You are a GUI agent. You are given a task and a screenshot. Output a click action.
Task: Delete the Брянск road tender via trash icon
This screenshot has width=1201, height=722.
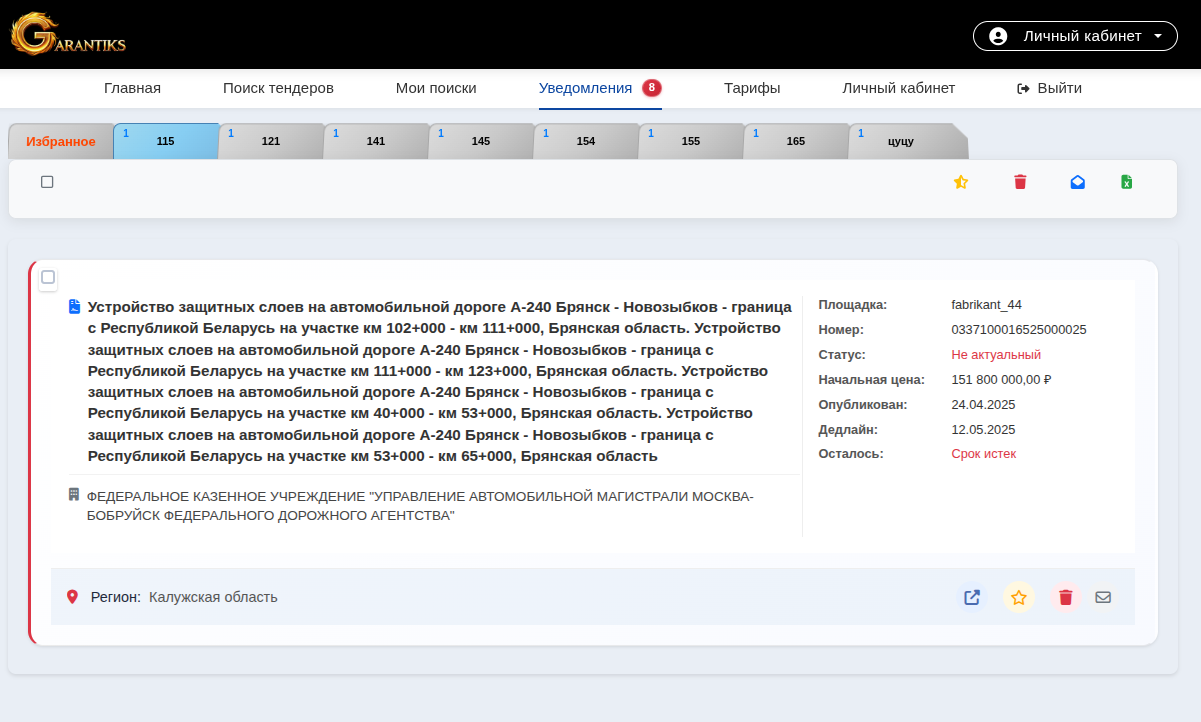pos(1065,597)
